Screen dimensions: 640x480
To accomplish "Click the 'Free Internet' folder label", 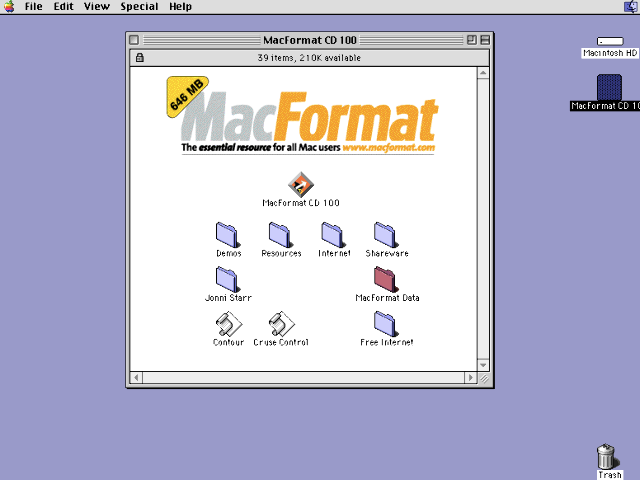I will pos(387,342).
